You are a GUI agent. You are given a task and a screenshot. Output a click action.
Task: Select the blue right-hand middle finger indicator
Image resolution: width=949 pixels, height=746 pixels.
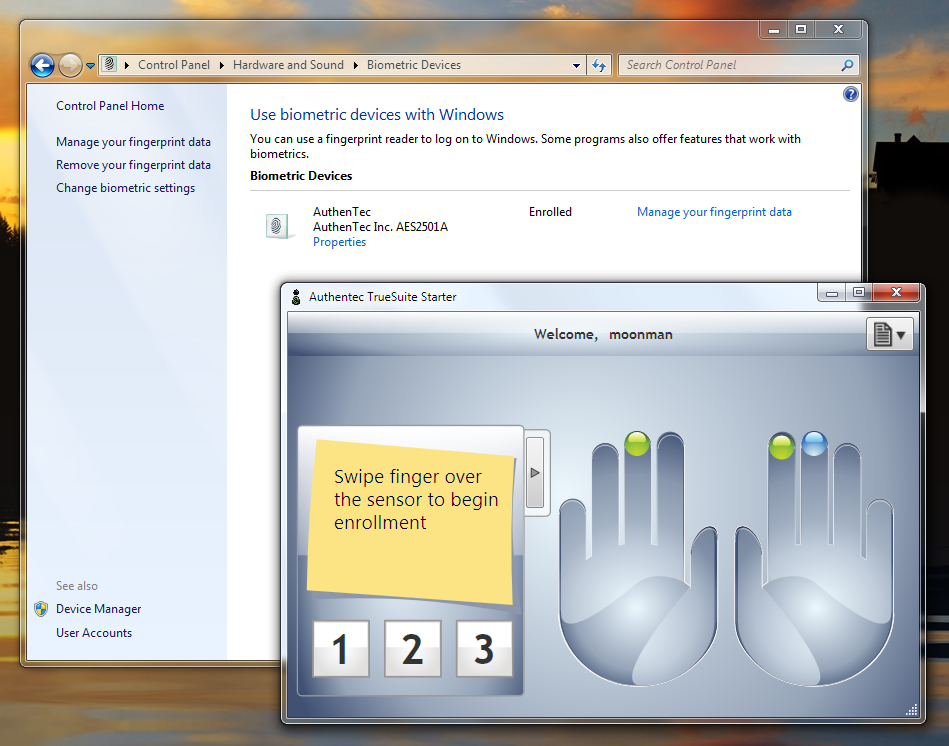815,444
